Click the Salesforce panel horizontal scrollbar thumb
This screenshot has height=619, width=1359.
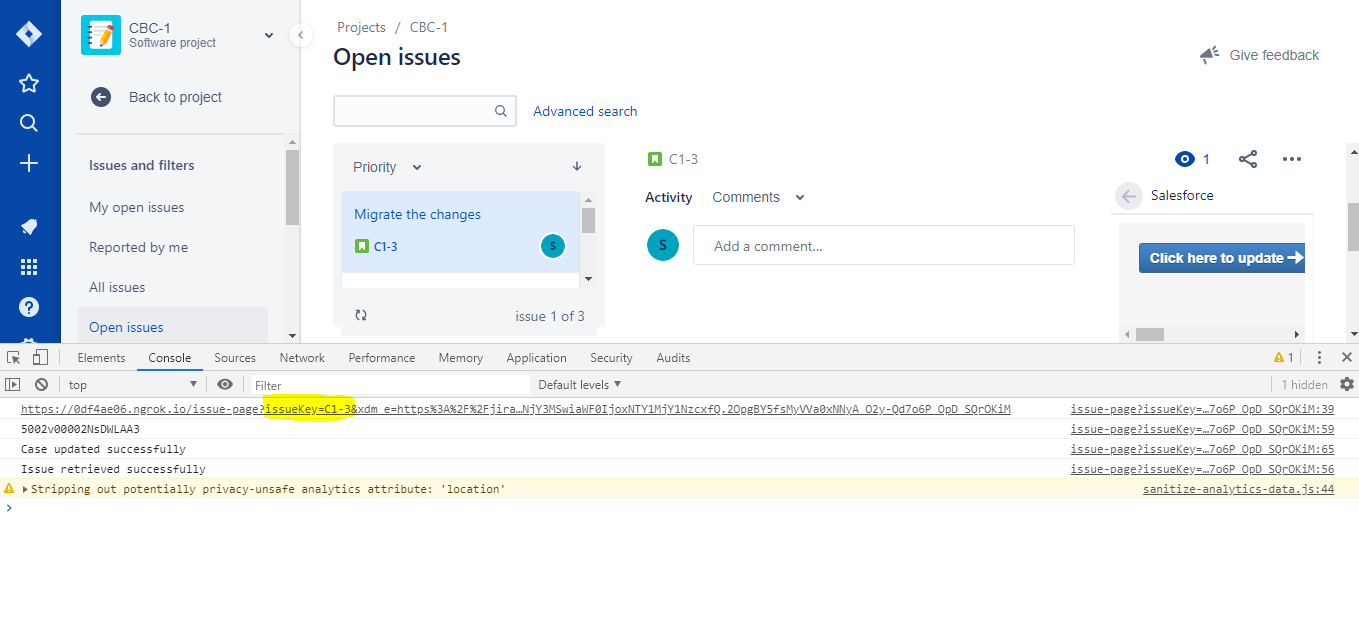click(1150, 334)
